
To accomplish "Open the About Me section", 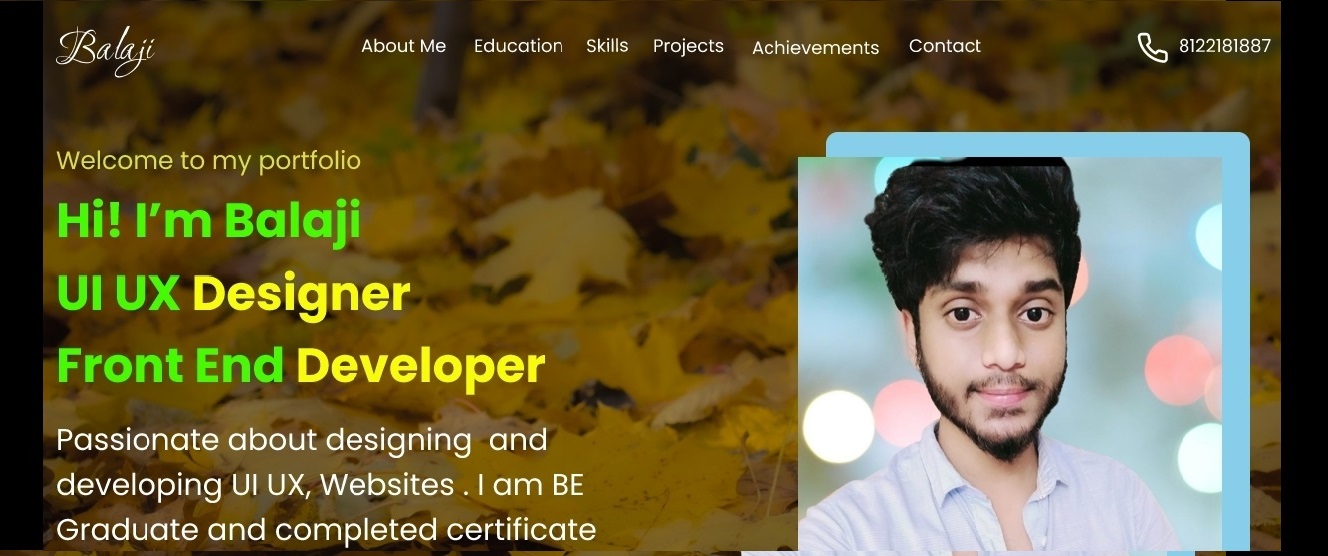I will 403,46.
